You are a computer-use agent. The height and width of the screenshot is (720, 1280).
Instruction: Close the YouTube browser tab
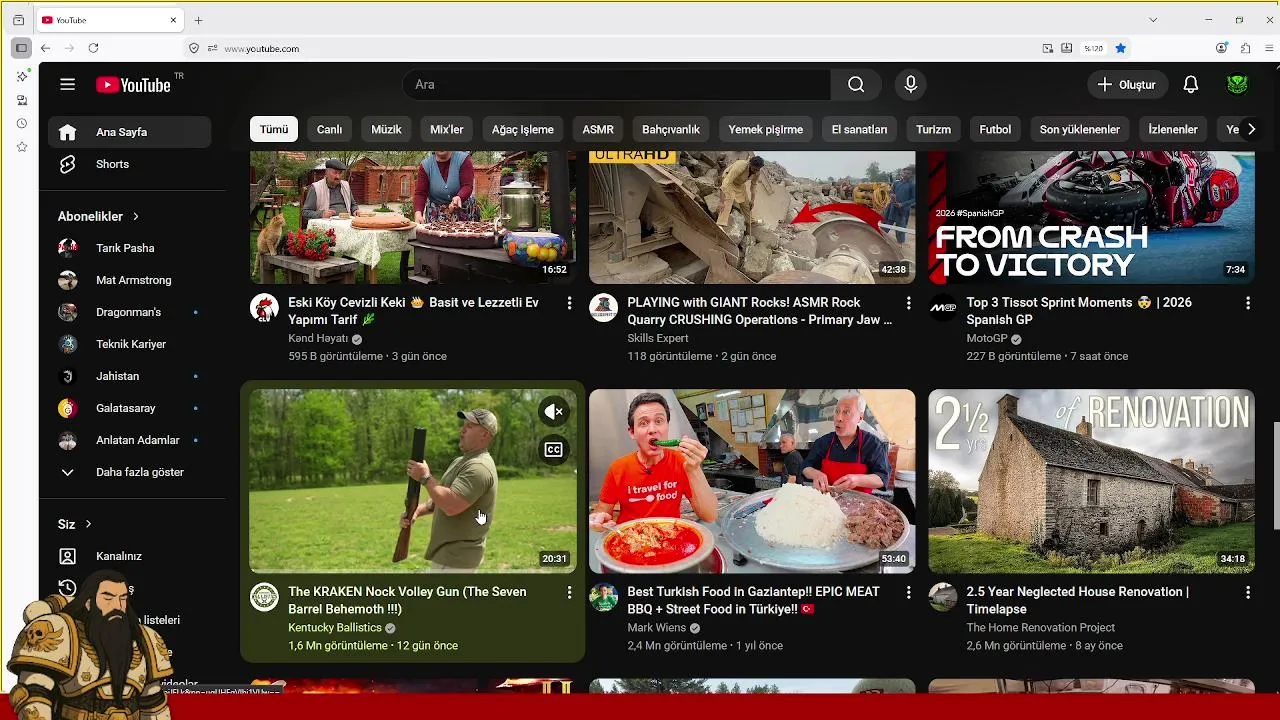[x=173, y=20]
